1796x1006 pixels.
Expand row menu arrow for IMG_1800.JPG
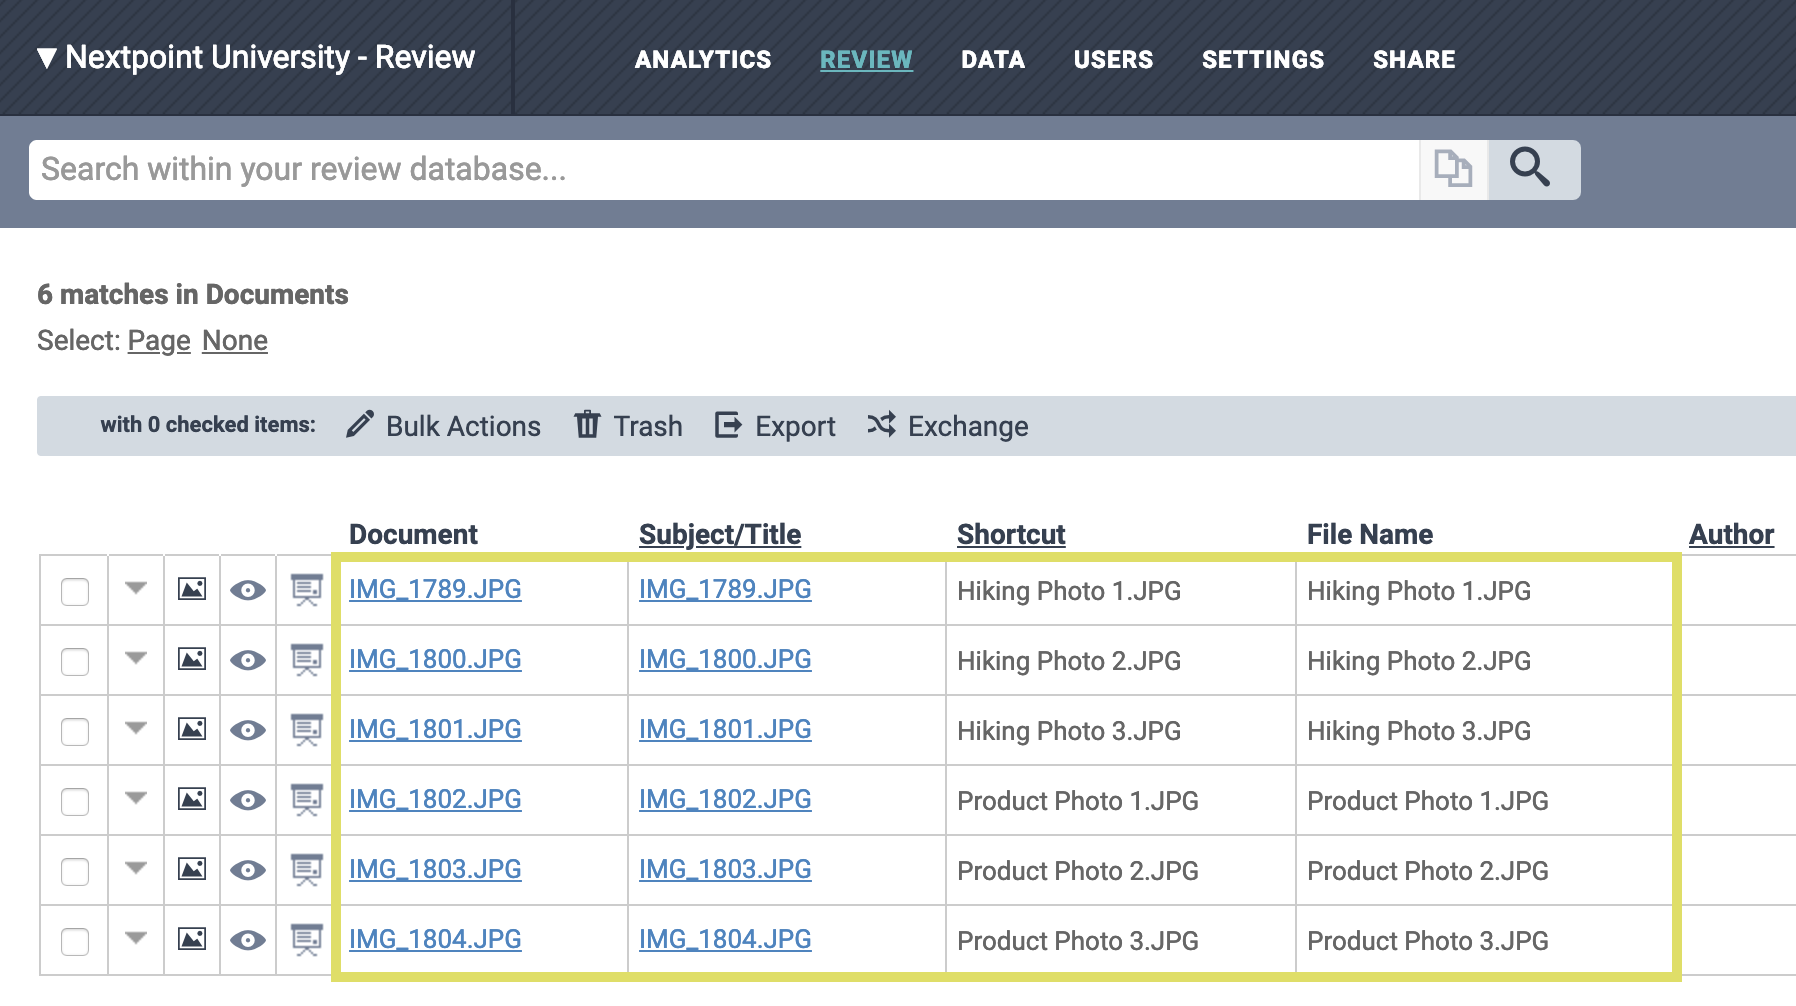click(136, 658)
